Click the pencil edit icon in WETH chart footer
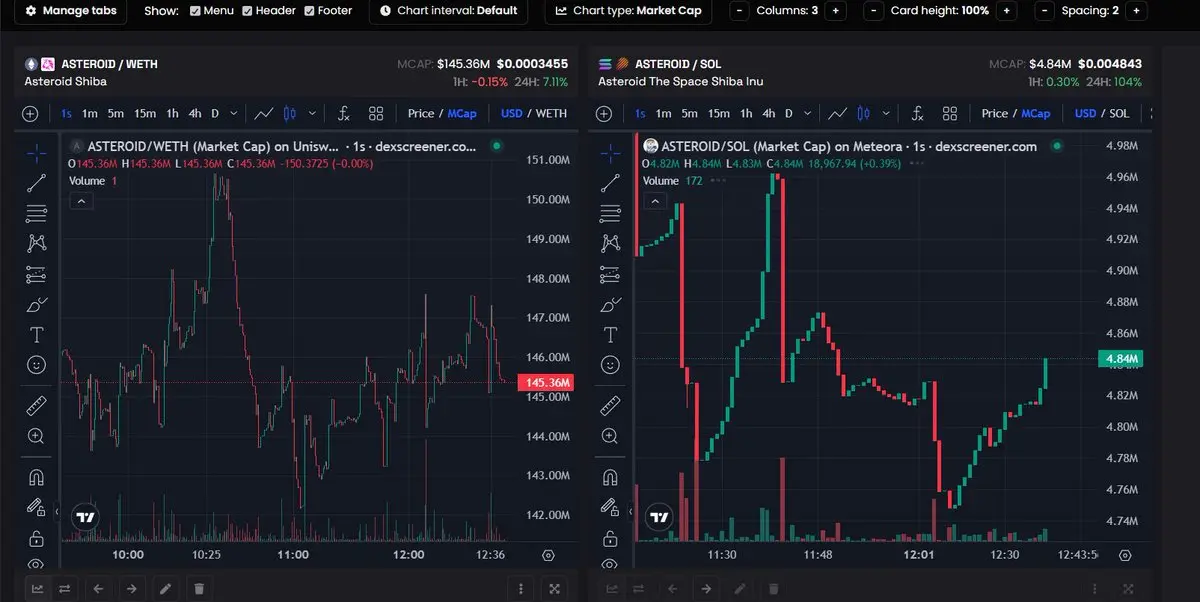1200x602 pixels. [165, 589]
